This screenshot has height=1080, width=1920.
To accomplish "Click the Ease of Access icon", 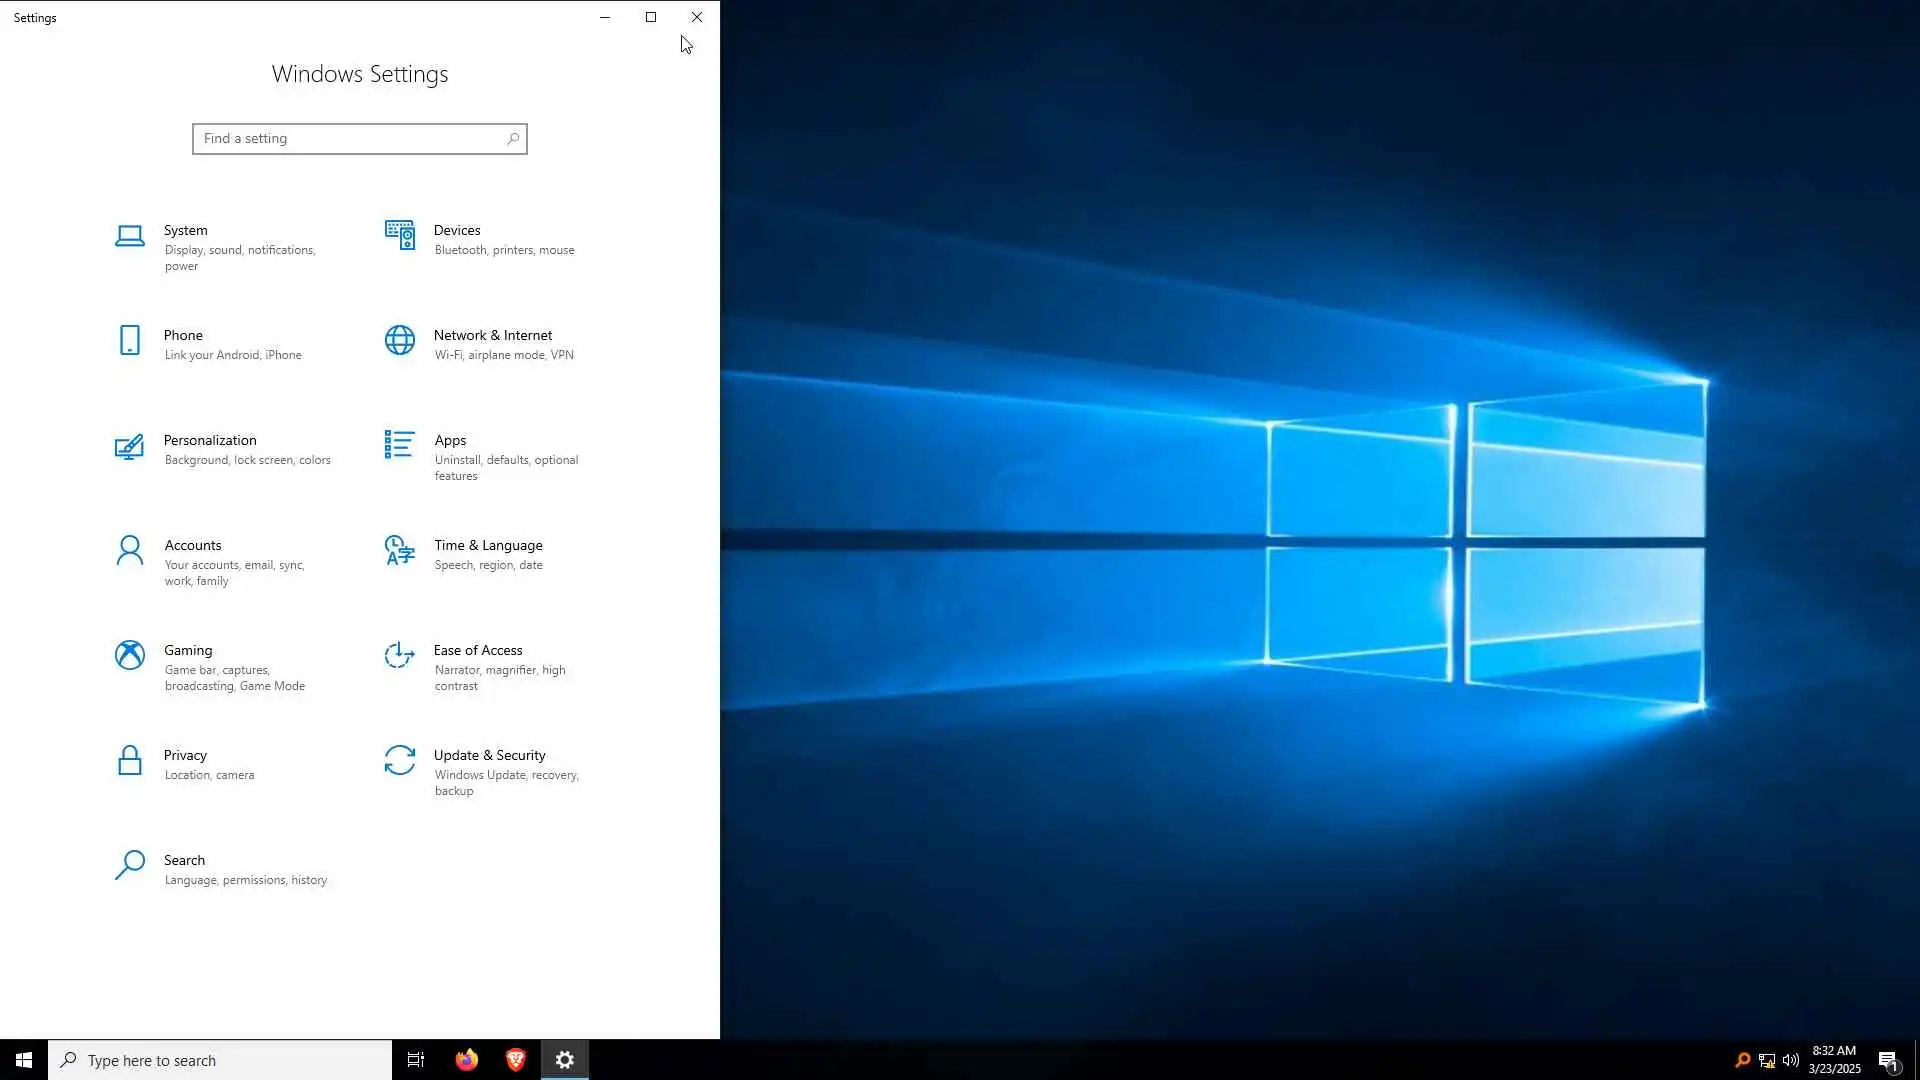I will (x=399, y=656).
